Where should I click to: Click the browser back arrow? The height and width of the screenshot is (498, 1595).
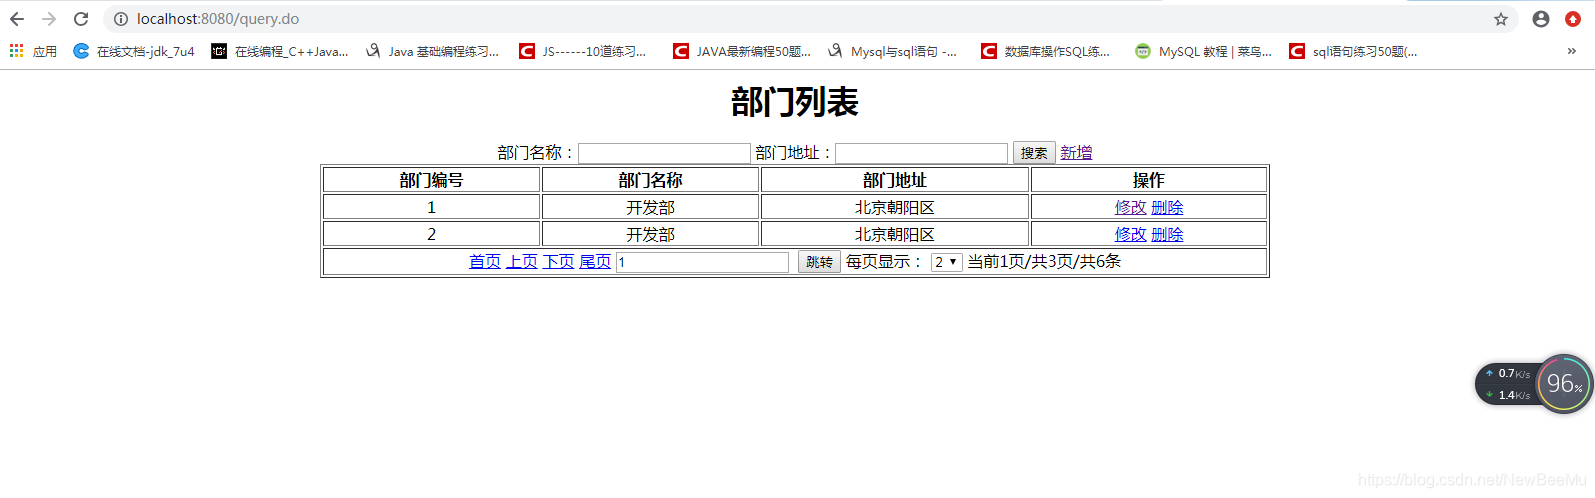coord(17,19)
